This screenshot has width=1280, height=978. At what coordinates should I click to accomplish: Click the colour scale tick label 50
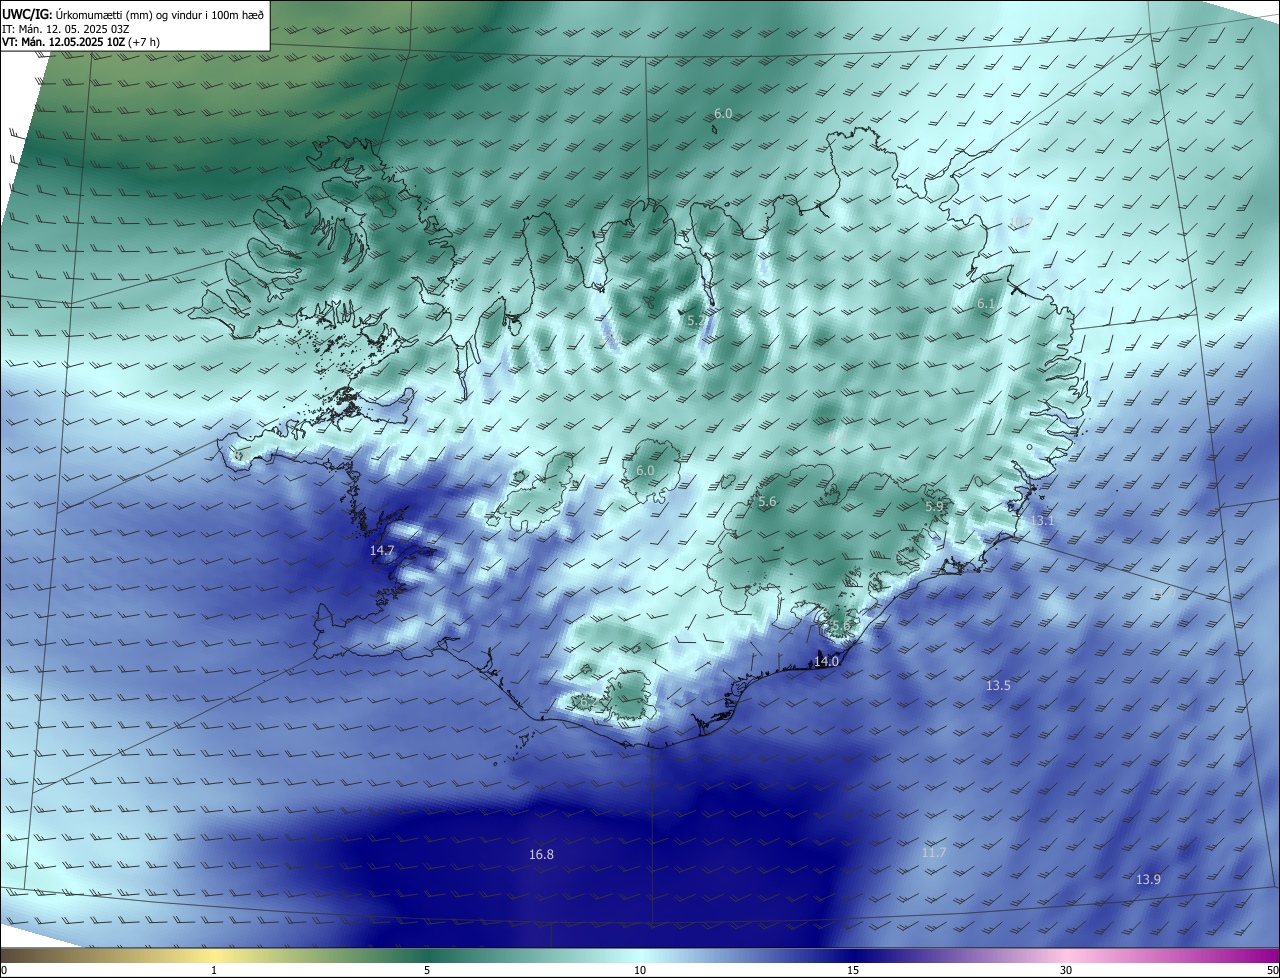1272,970
